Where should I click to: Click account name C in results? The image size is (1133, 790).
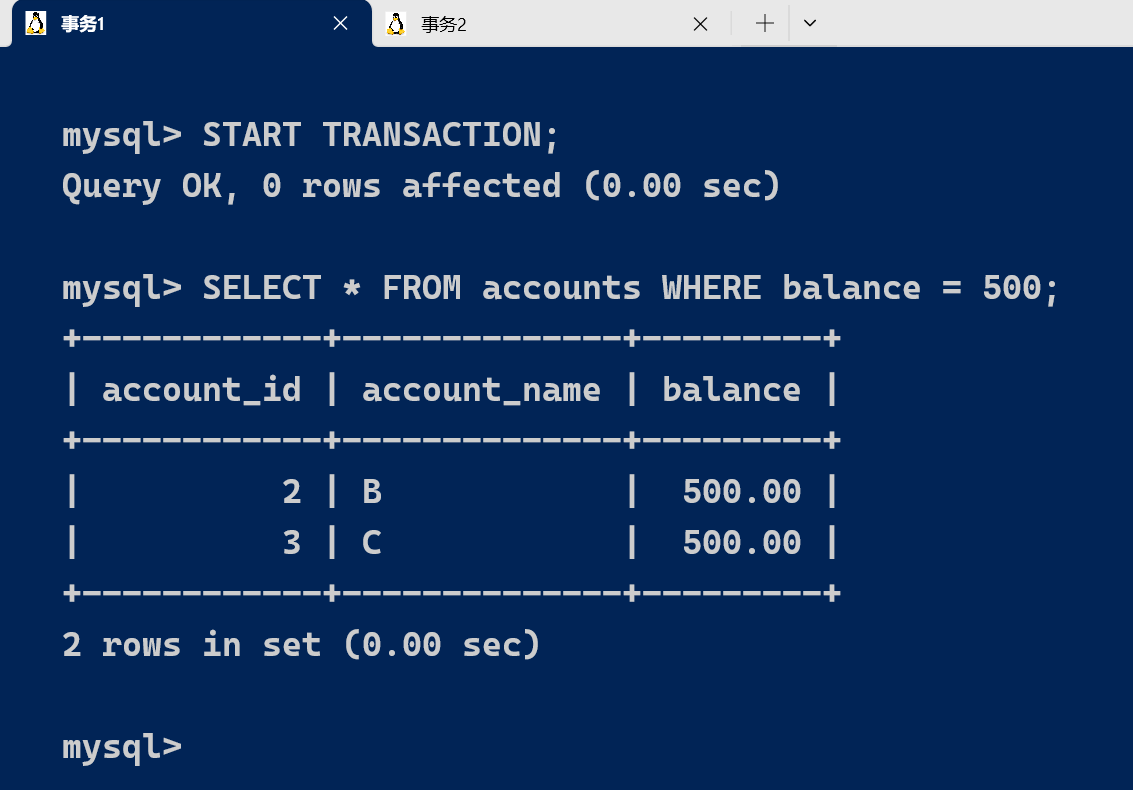[372, 543]
